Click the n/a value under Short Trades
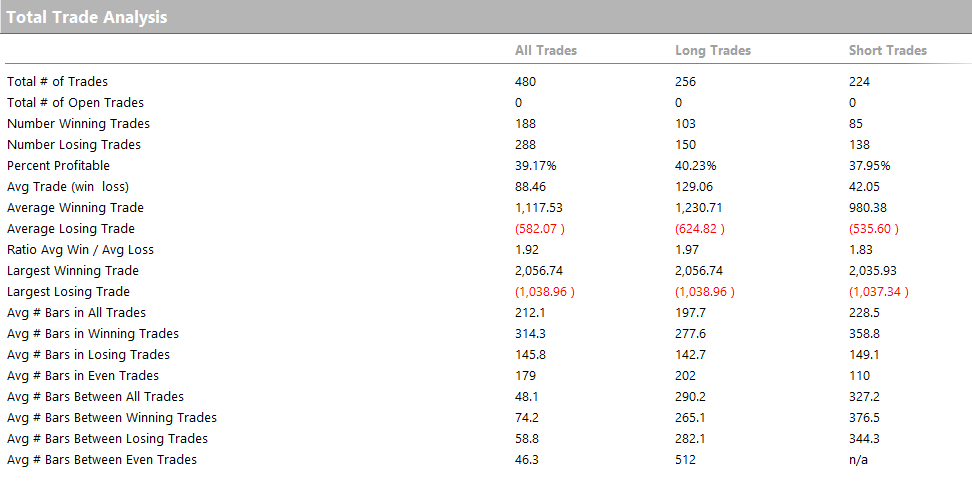Image resolution: width=972 pixels, height=494 pixels. pos(859,461)
